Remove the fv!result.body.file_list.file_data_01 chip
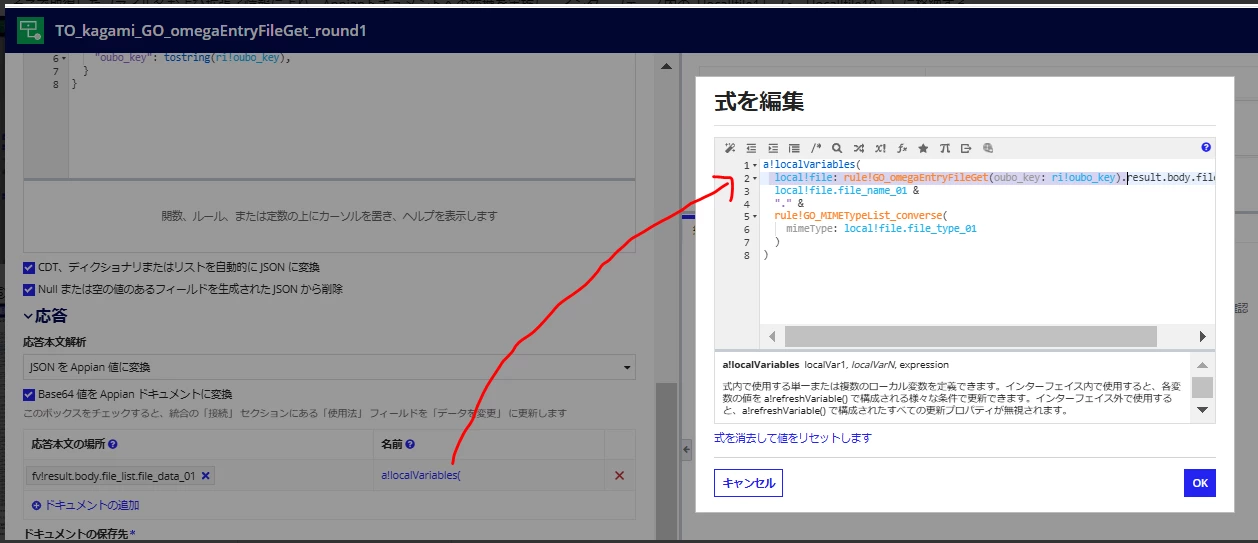Screen dimensions: 1258x543 (x=206, y=476)
